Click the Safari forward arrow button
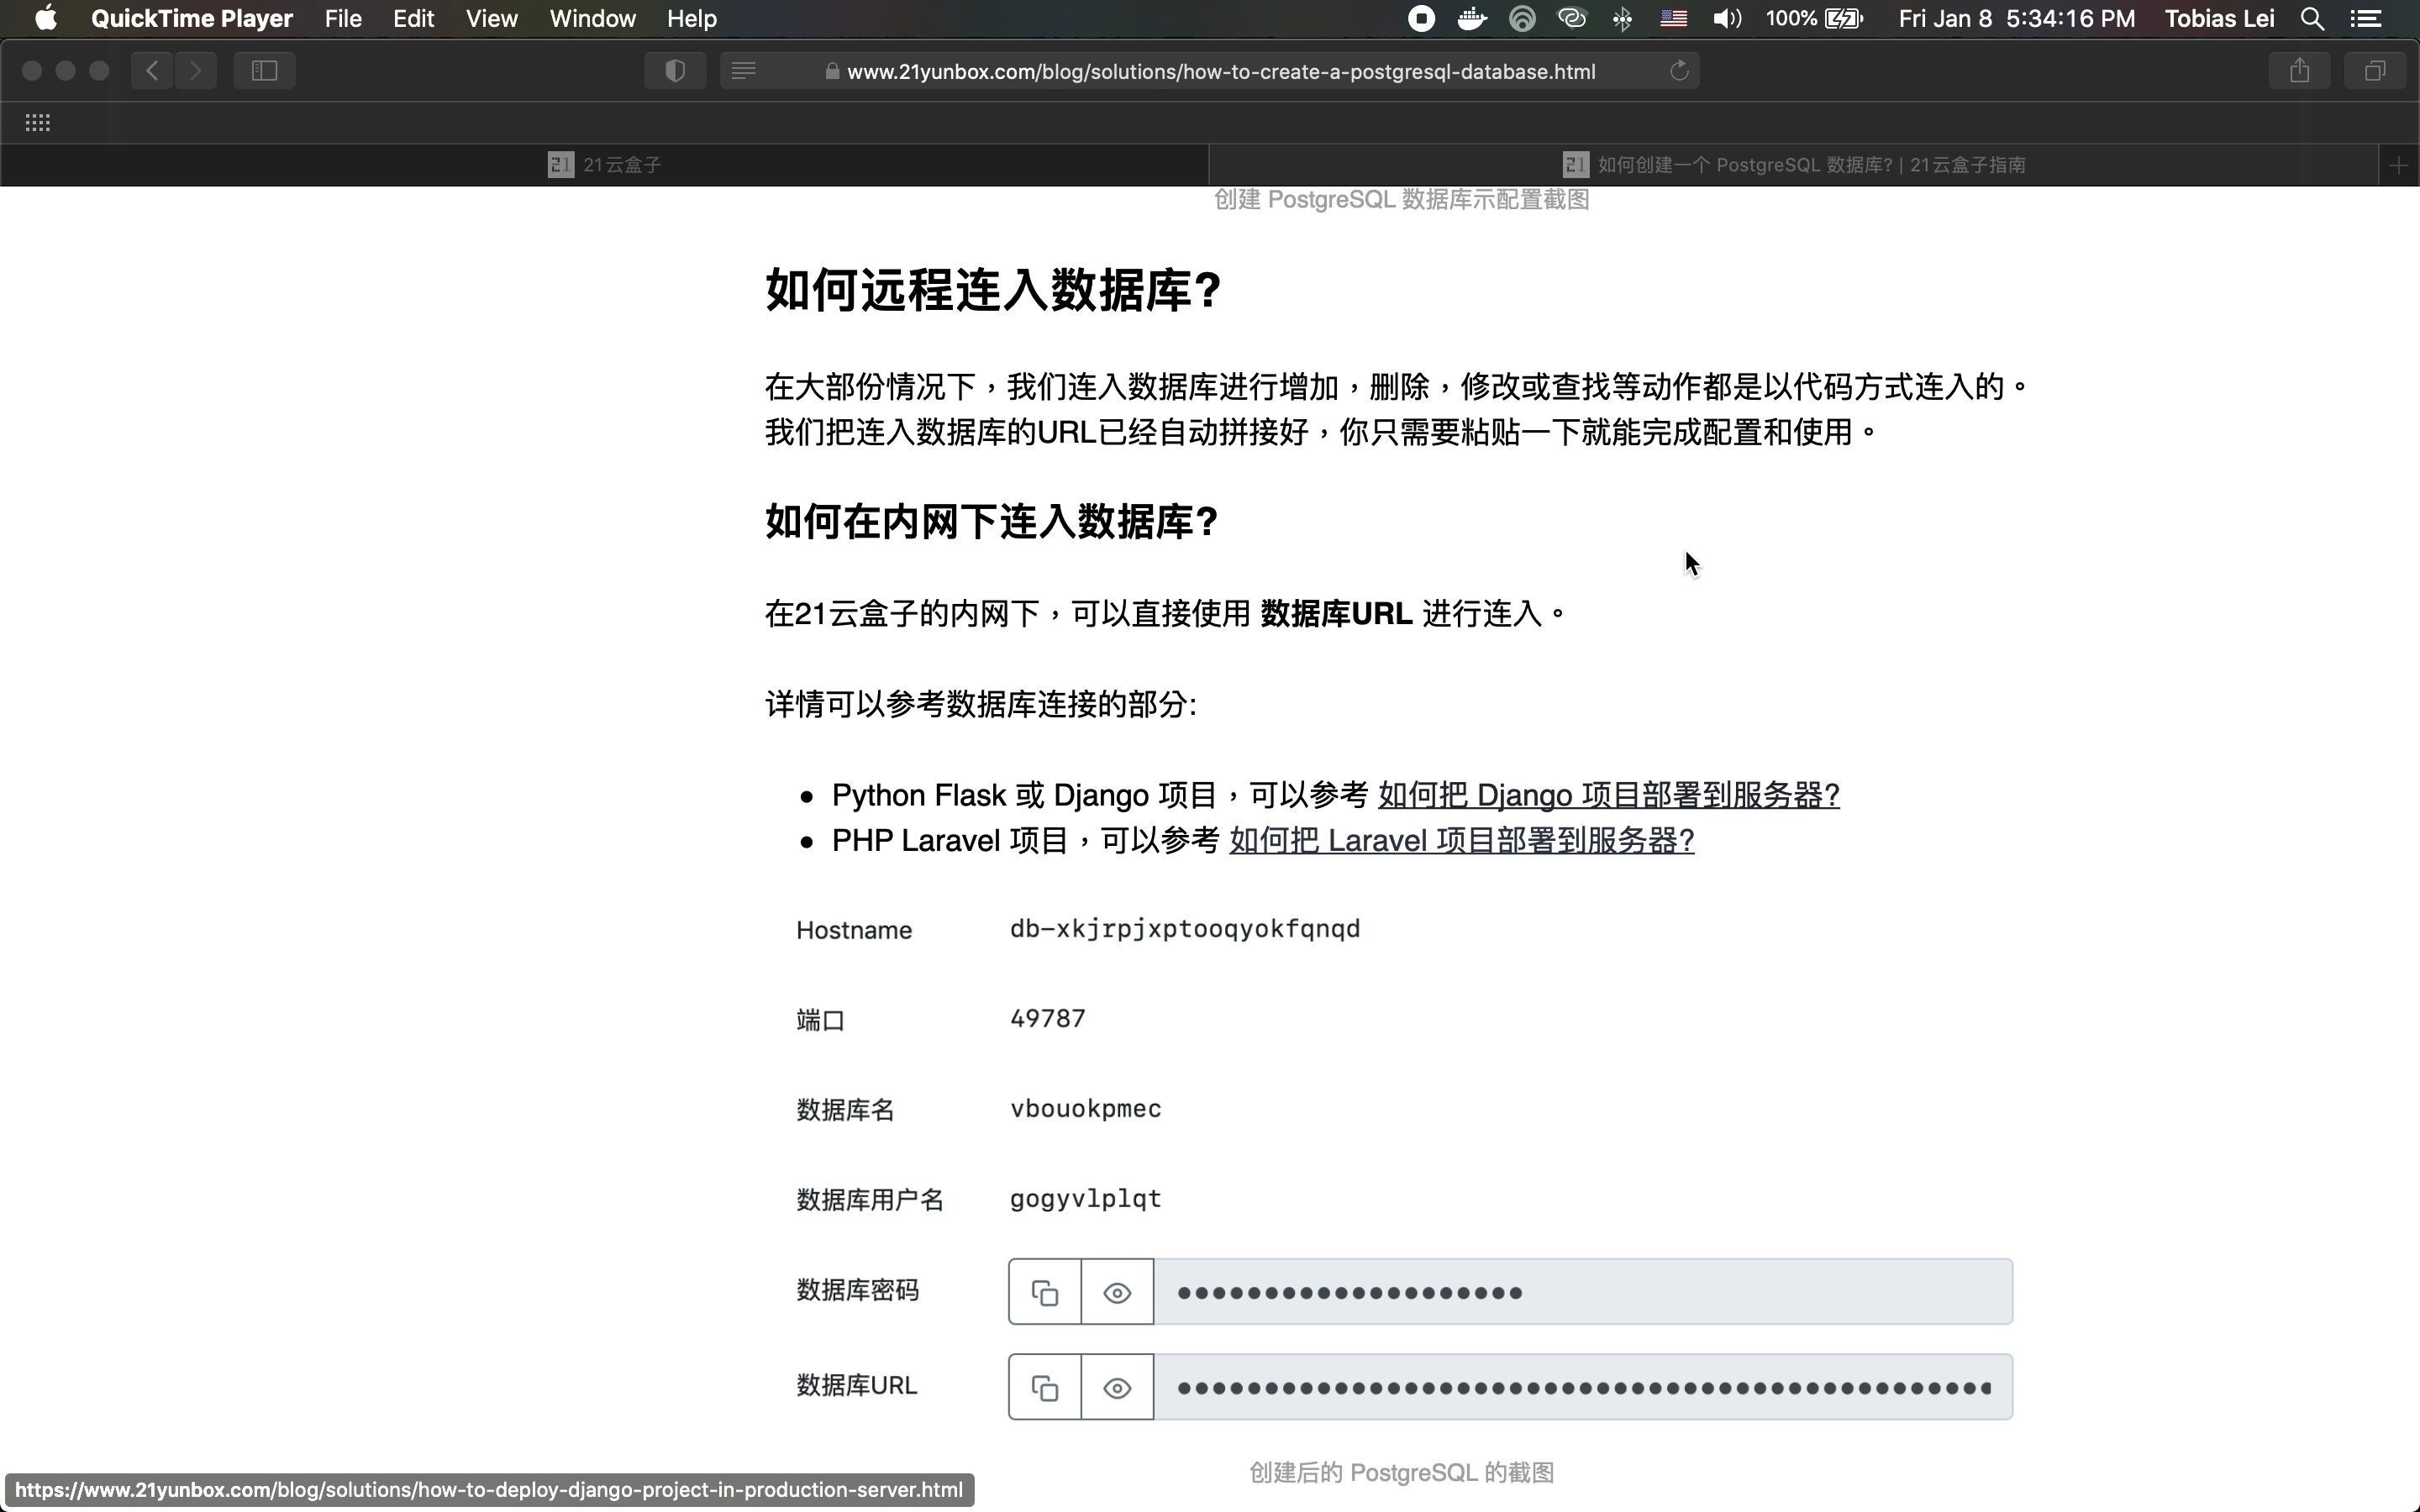 tap(196, 71)
